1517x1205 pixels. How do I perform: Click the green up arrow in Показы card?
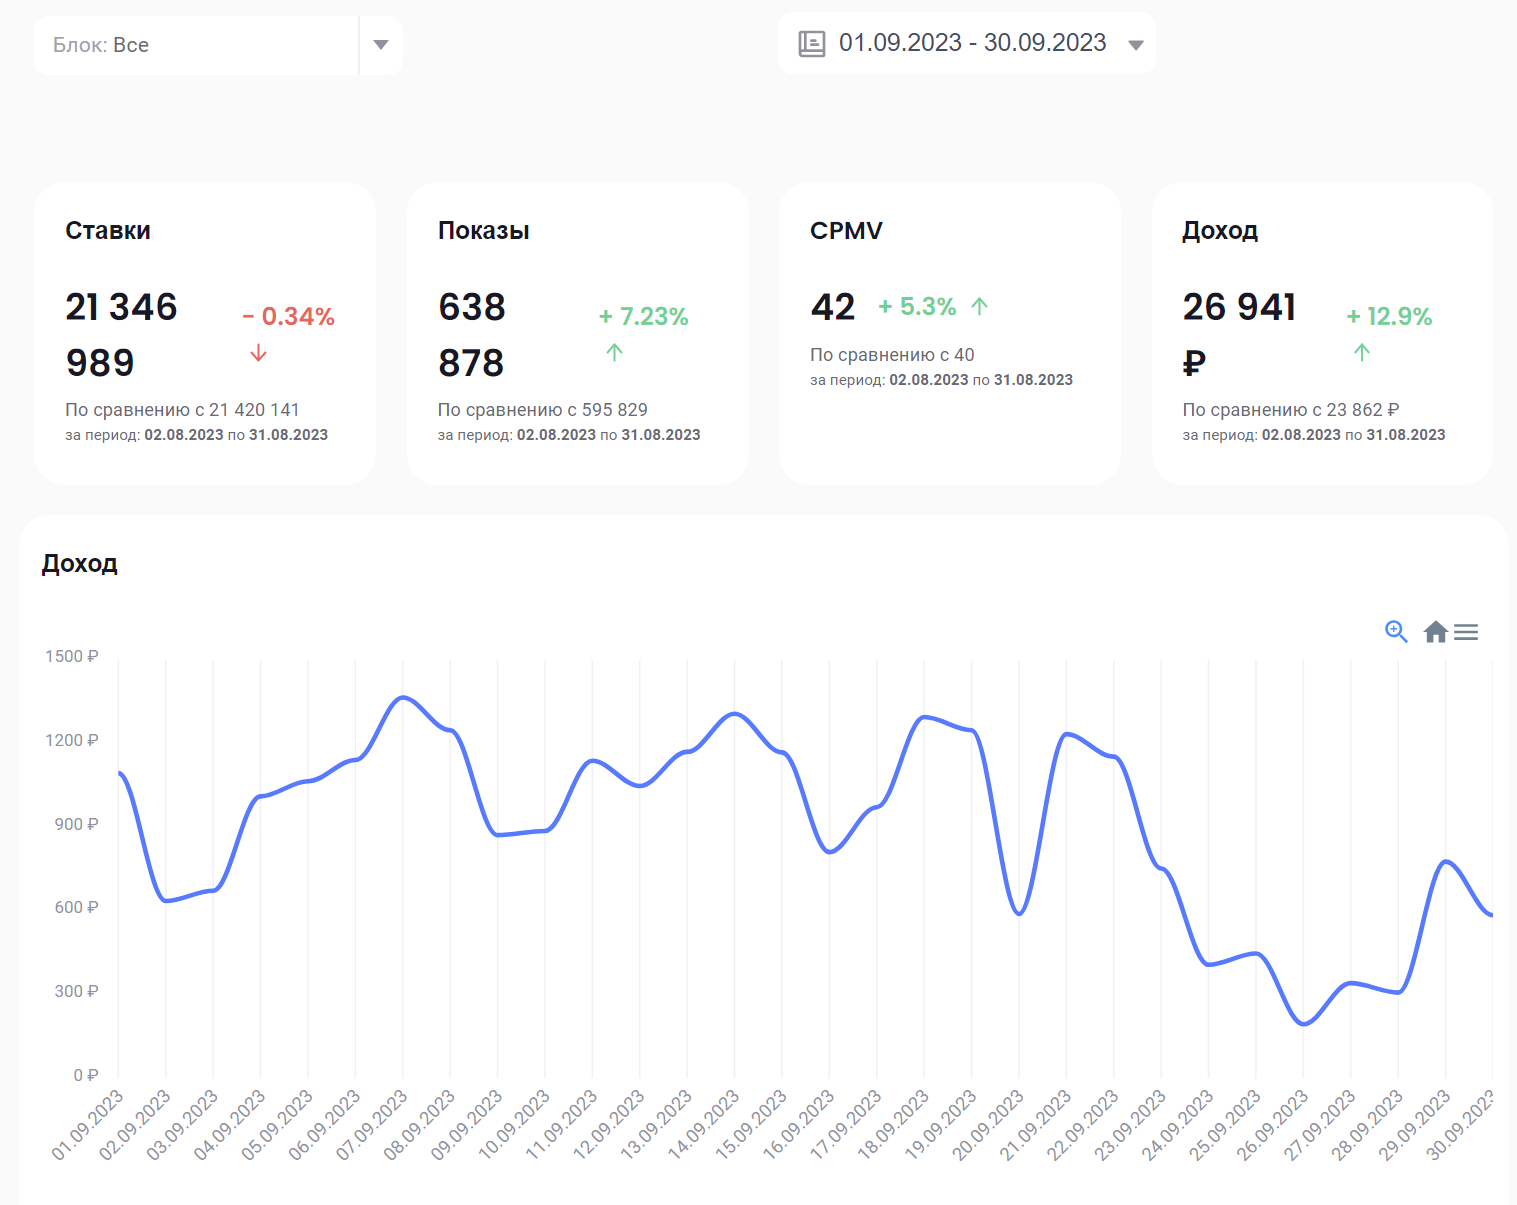(614, 352)
